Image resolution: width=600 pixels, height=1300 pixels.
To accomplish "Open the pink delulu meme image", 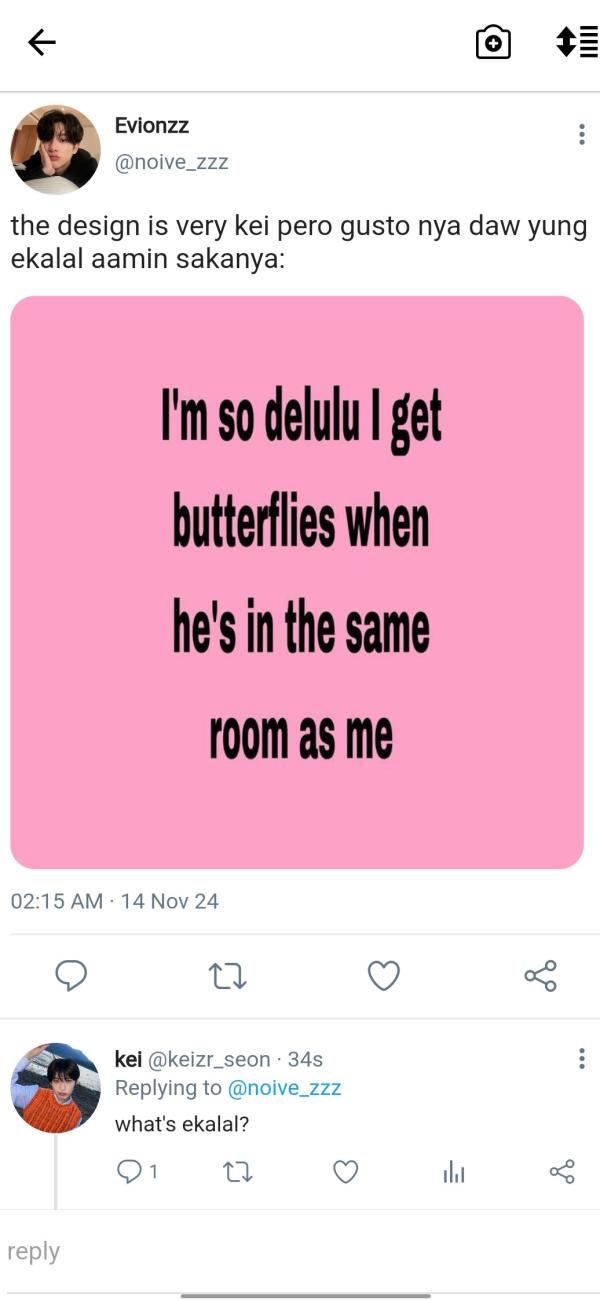I will click(x=297, y=582).
